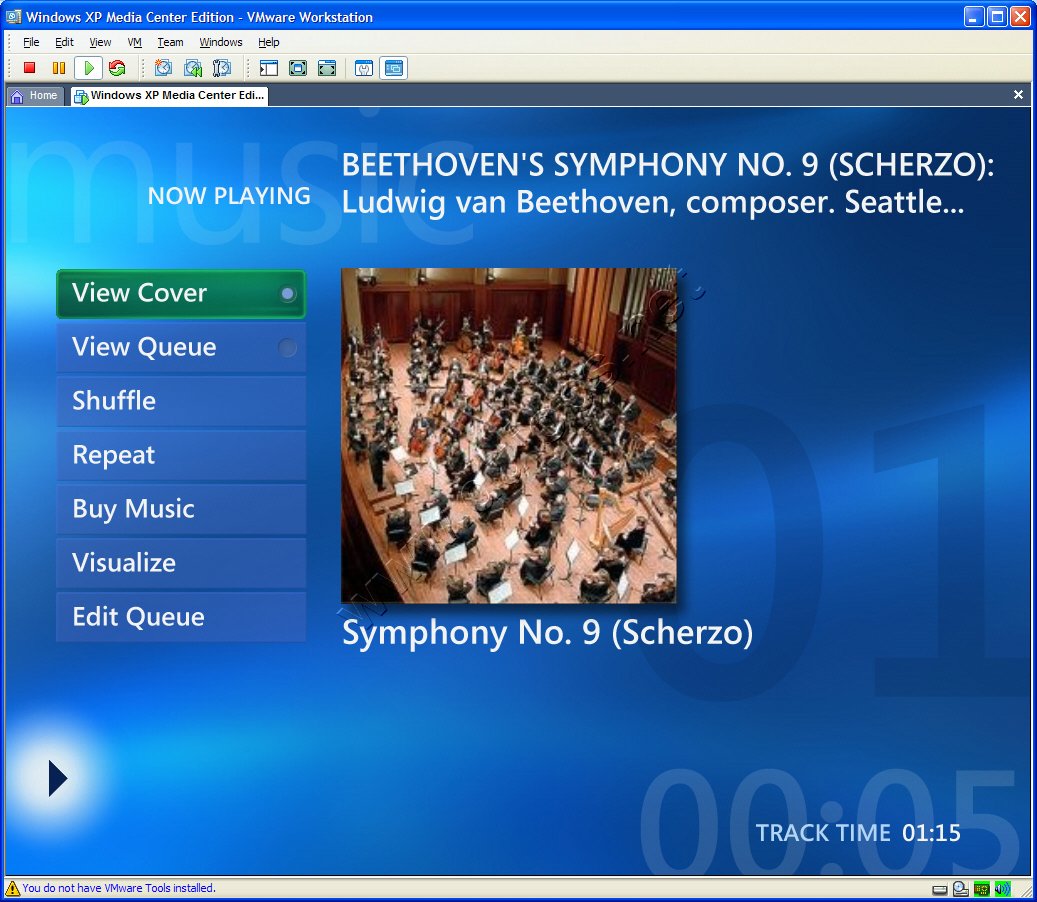The width and height of the screenshot is (1037, 902).
Task: Open the View menu
Action: point(100,42)
